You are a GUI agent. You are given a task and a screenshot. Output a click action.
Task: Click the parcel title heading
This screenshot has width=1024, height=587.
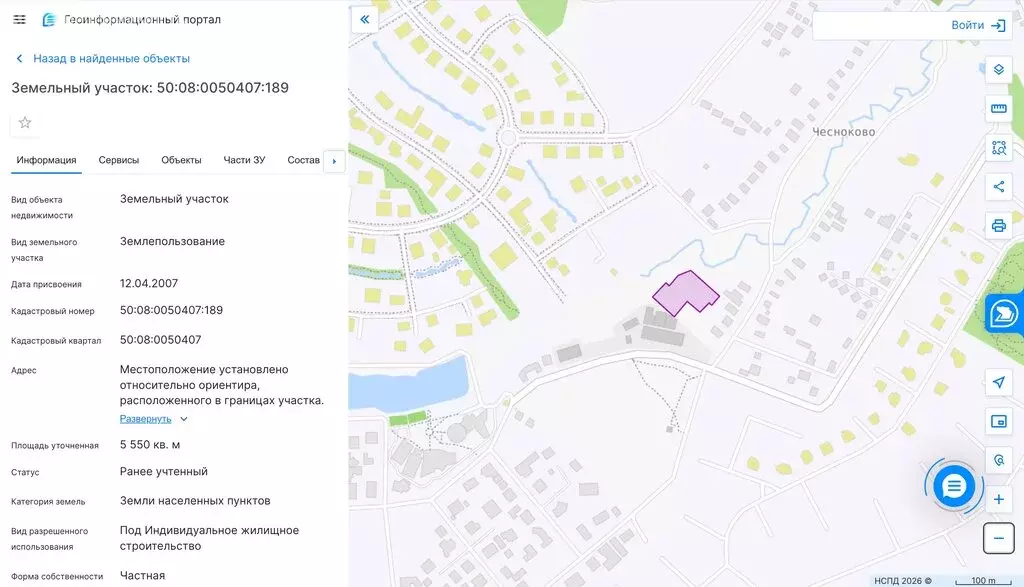tap(150, 87)
